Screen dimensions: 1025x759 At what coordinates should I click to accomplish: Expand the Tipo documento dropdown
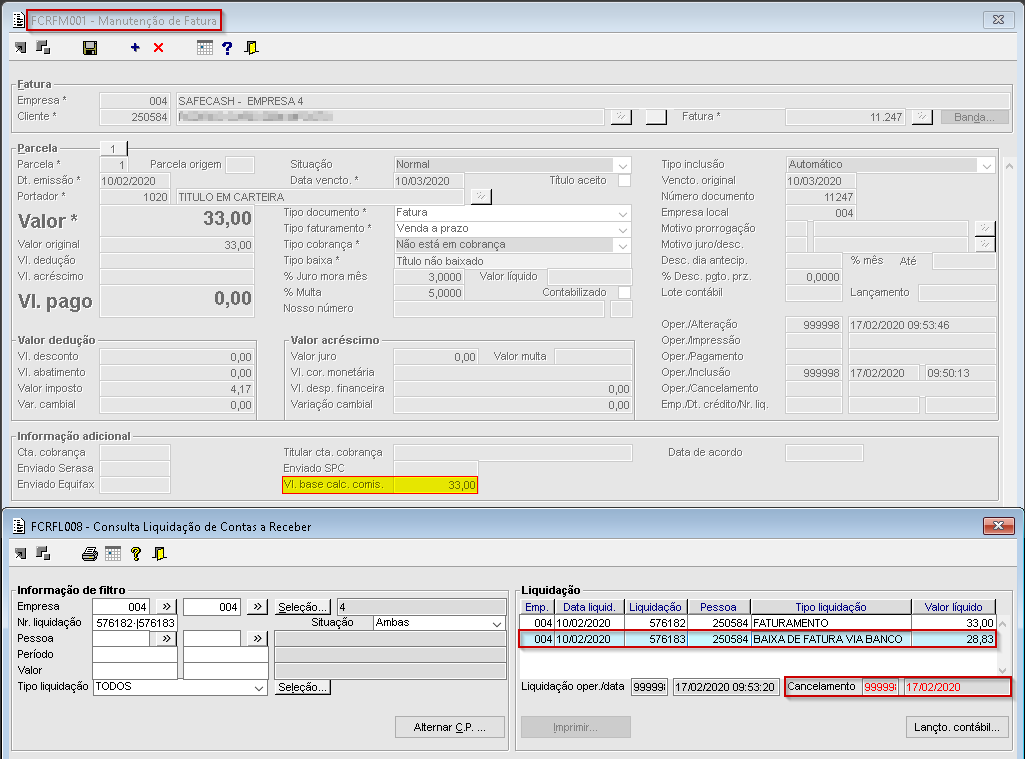click(623, 213)
